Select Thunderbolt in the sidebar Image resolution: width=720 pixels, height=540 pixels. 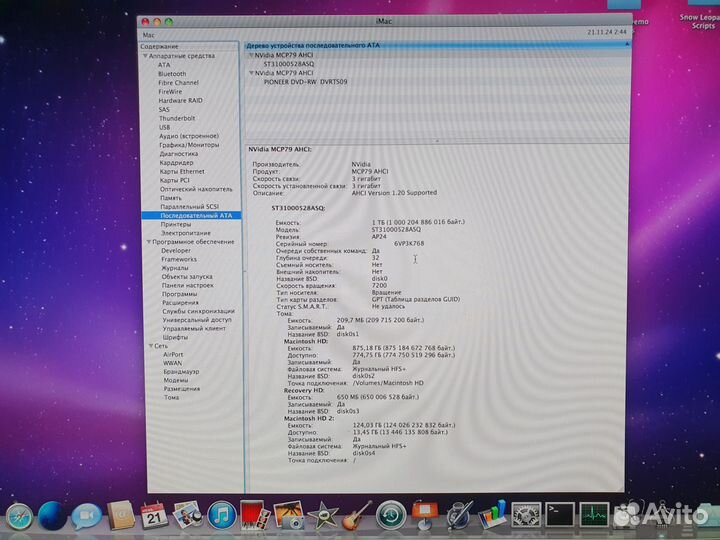click(177, 118)
